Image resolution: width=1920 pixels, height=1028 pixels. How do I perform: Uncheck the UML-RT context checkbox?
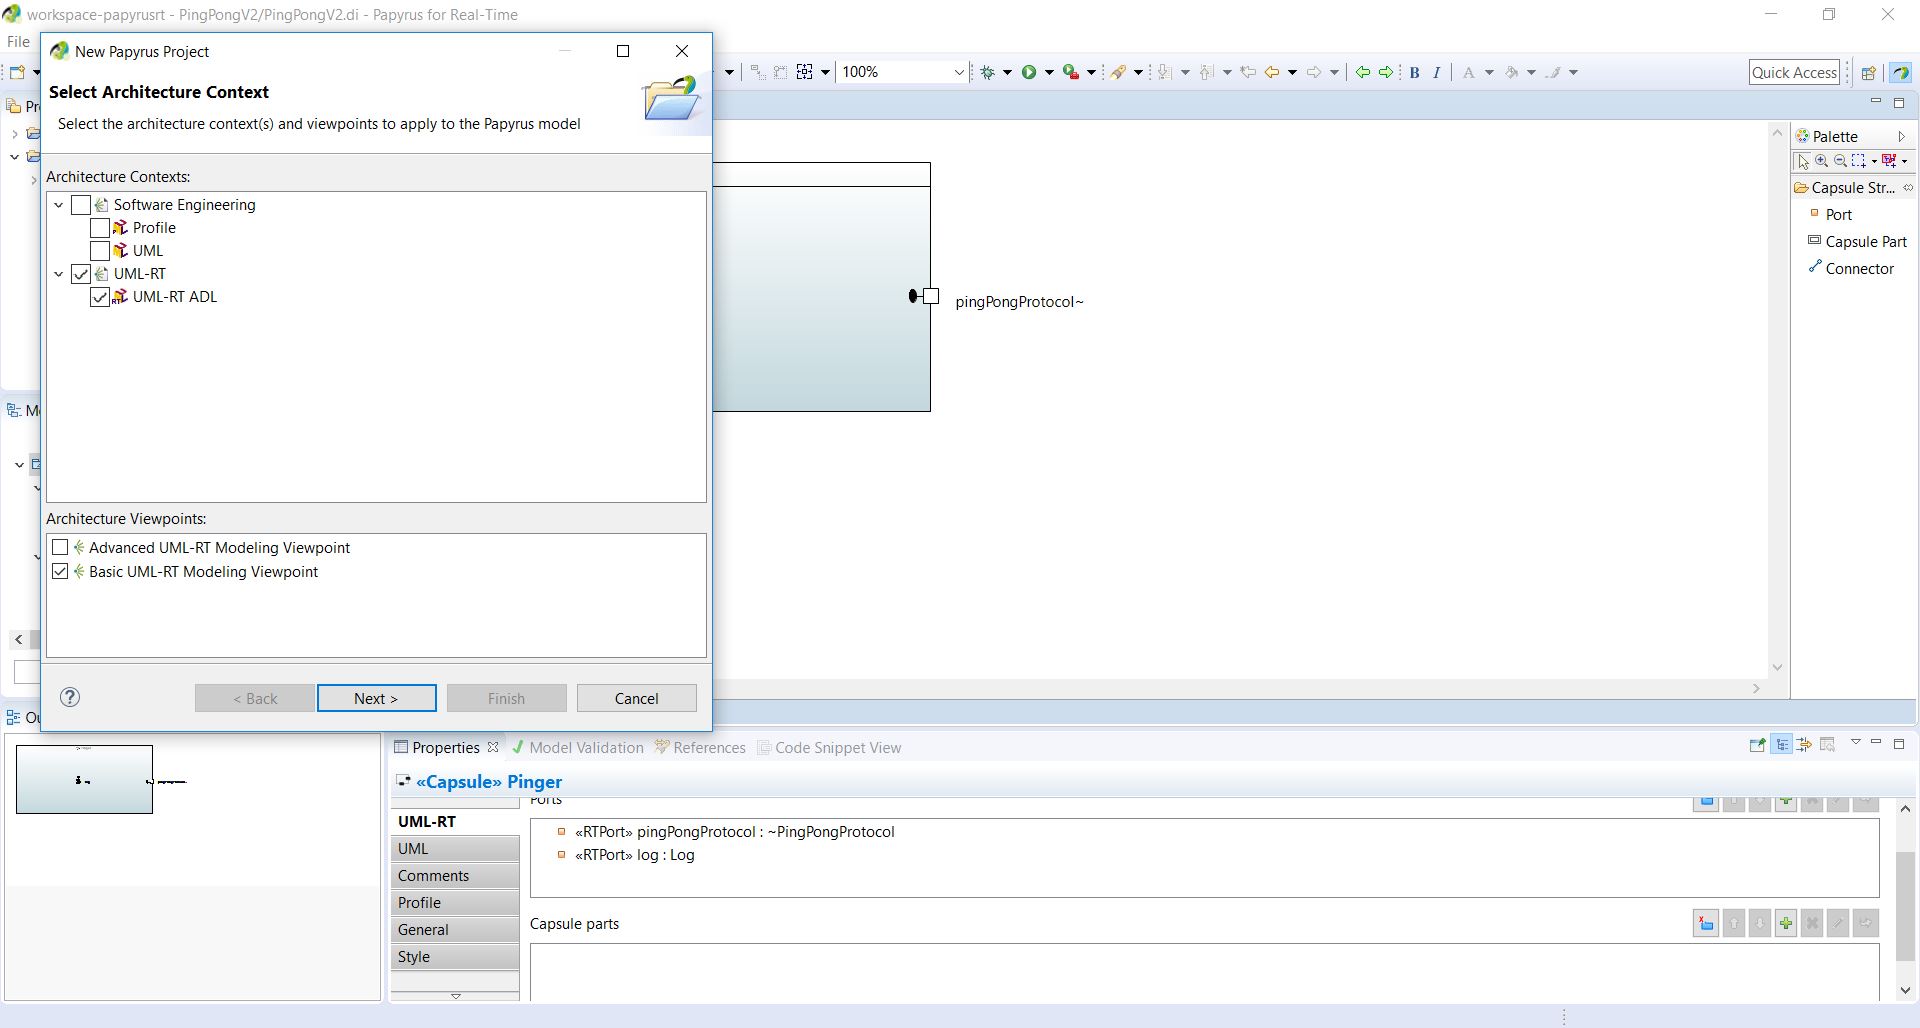[x=81, y=274]
